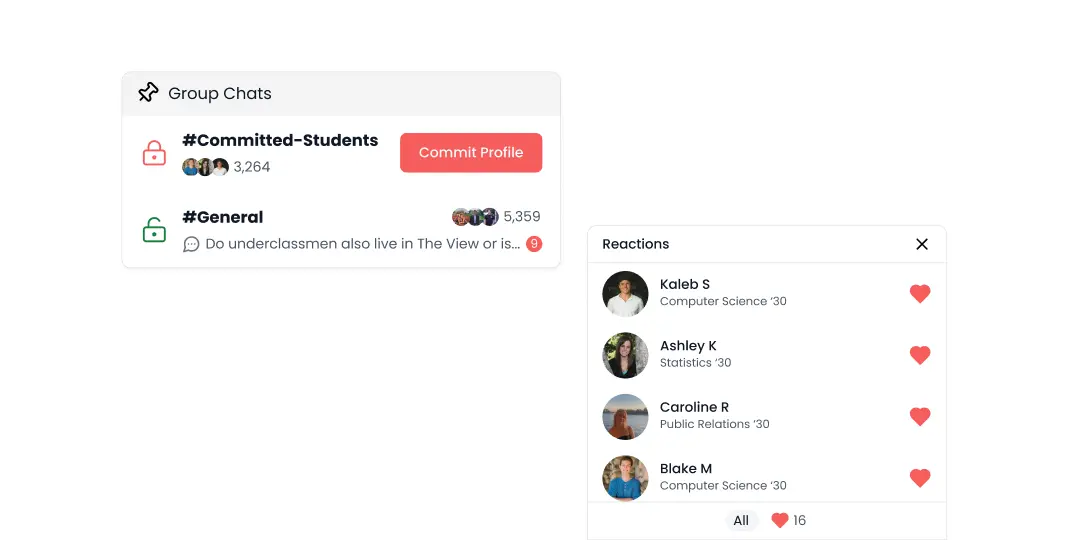Click Ashley K profile photo

625,355
